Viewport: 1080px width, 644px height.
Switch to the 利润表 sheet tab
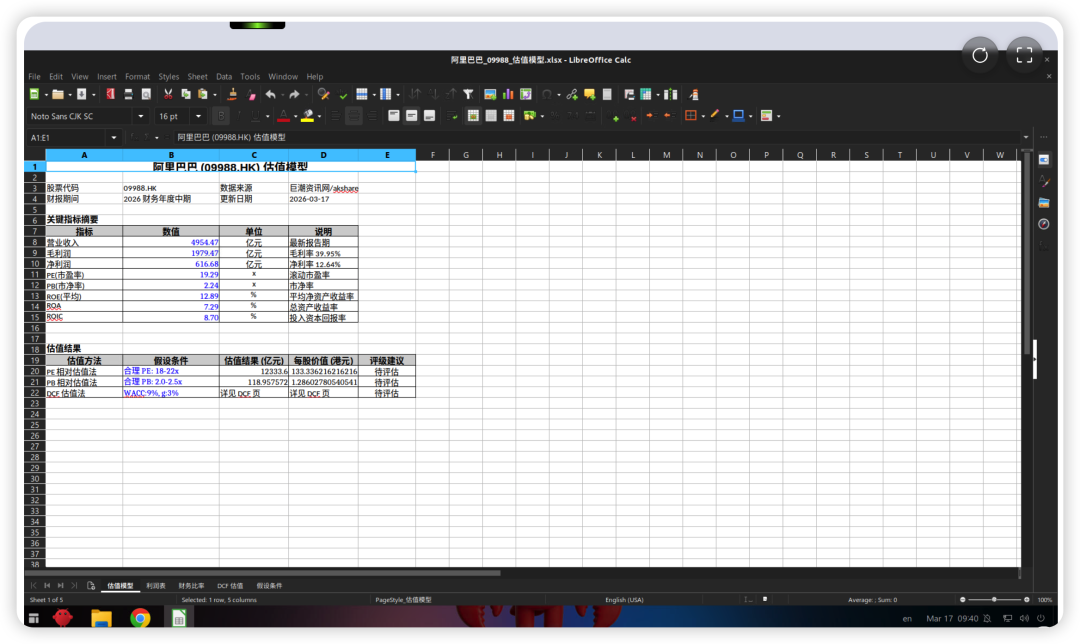click(156, 585)
